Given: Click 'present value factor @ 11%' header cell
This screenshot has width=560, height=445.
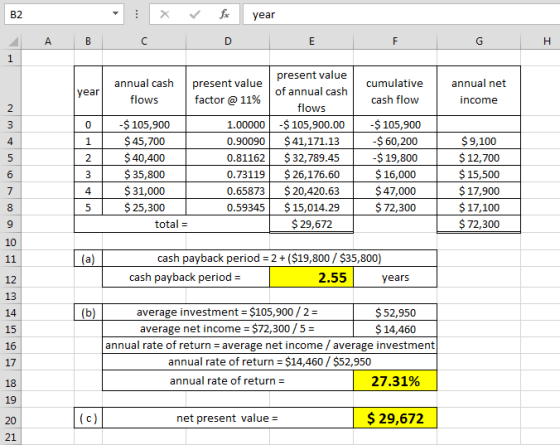Looking at the screenshot, I should point(228,91).
